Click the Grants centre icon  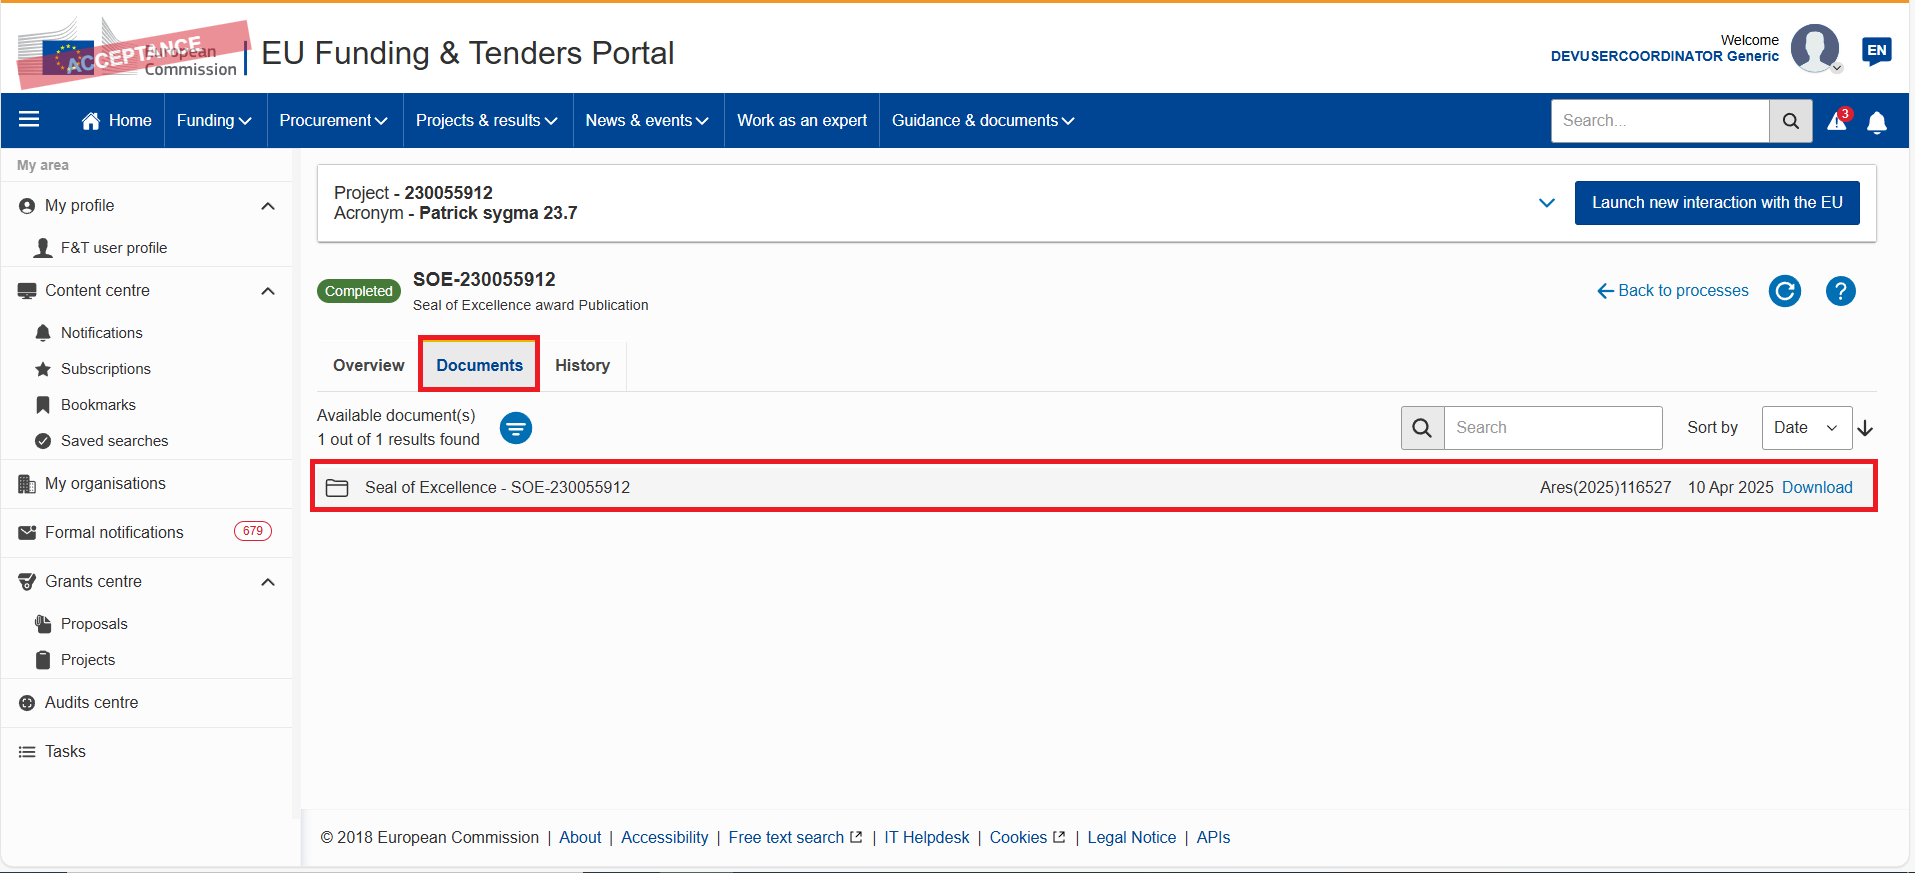(x=27, y=582)
